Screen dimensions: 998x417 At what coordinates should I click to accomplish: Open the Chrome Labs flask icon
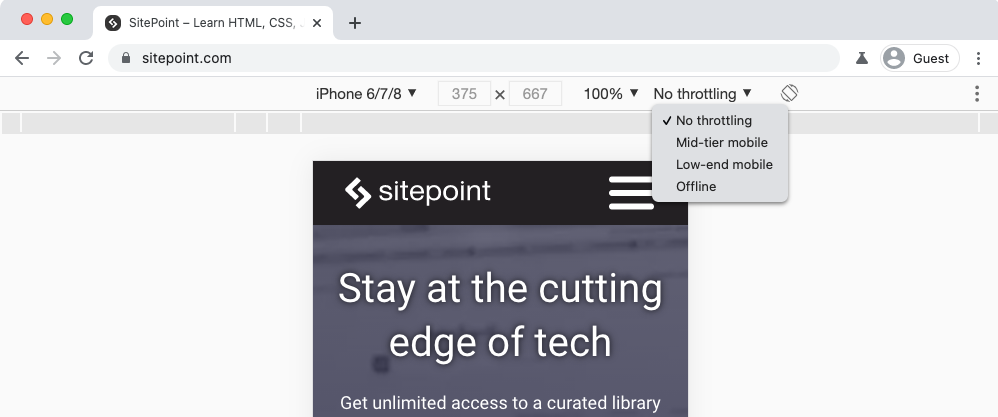(861, 59)
